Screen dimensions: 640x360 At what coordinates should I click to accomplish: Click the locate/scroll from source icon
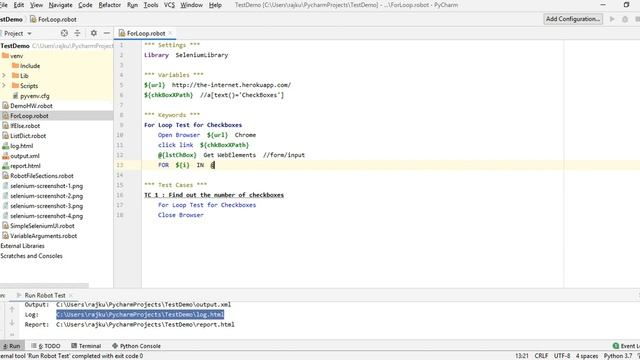coord(64,33)
